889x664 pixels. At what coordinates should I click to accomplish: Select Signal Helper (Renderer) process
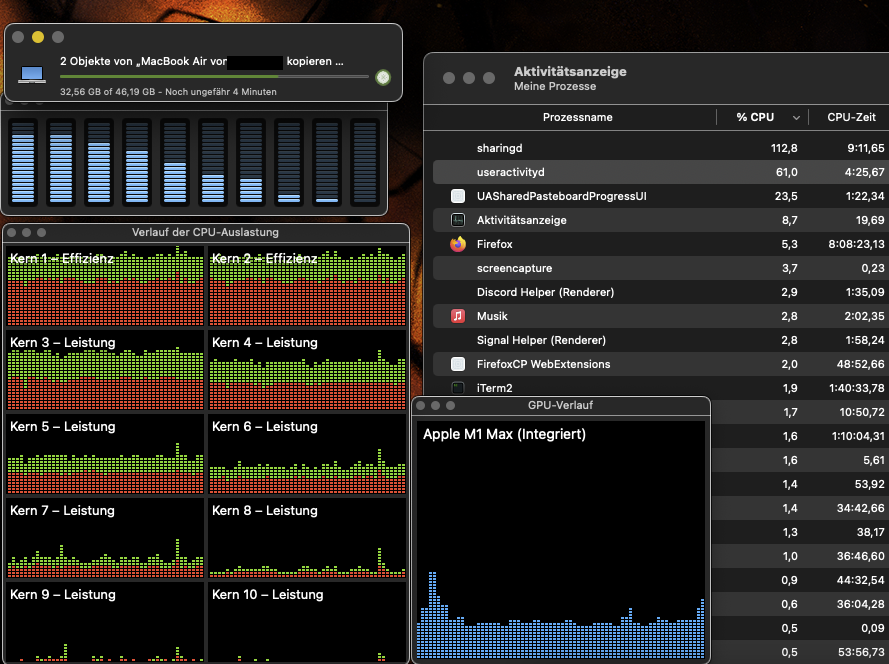click(661, 340)
